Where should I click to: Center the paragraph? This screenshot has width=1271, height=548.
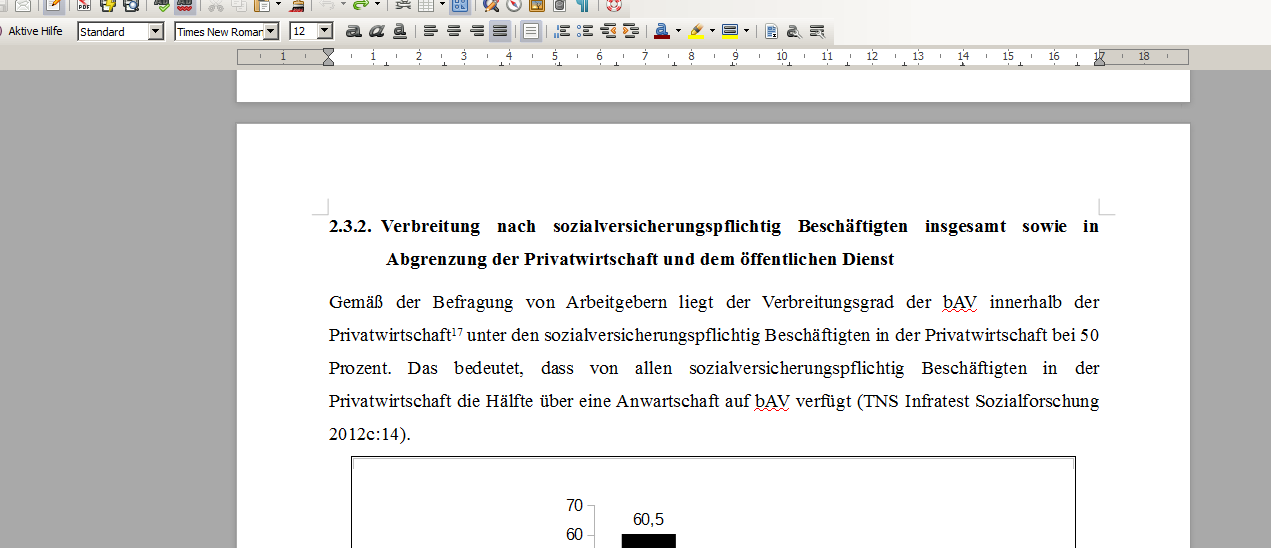pyautogui.click(x=454, y=31)
